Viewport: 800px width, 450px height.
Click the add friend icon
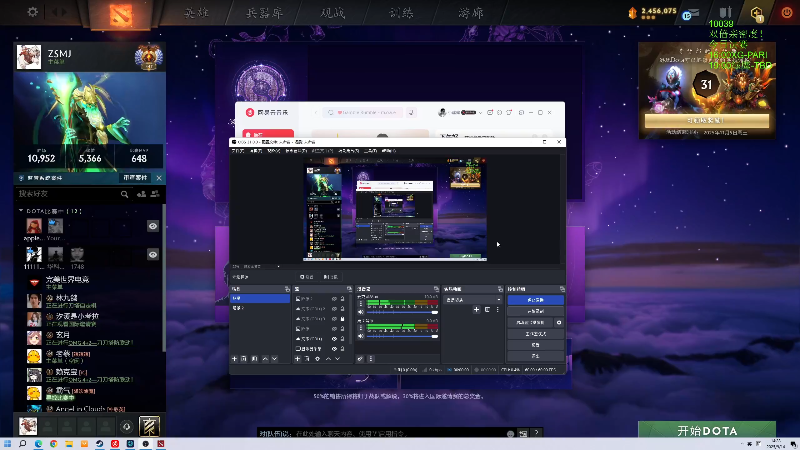click(x=141, y=194)
